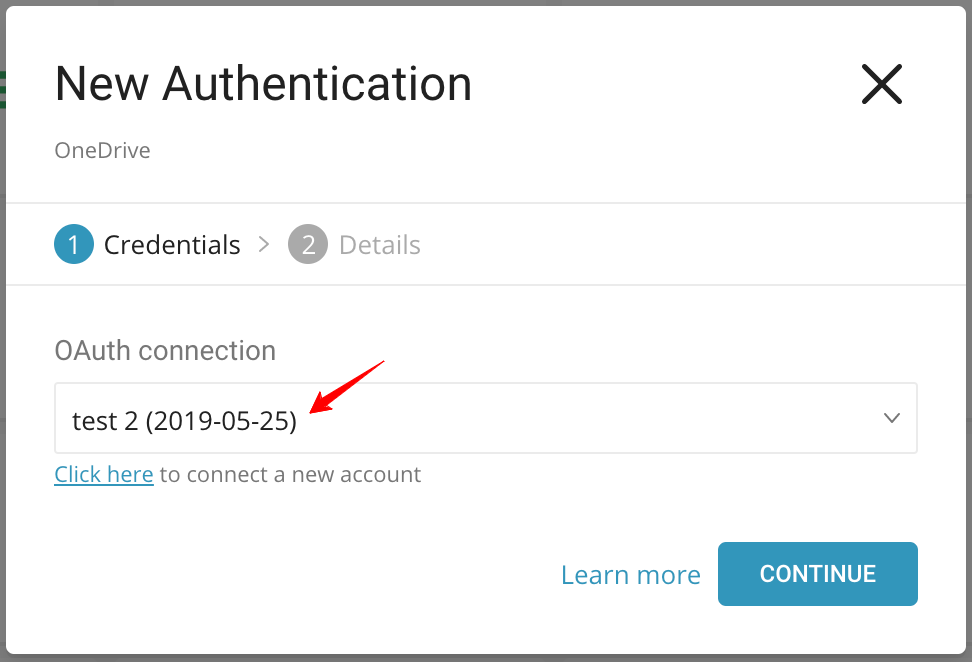Follow the "Click here" link
This screenshot has height=662, width=972.
[x=104, y=474]
